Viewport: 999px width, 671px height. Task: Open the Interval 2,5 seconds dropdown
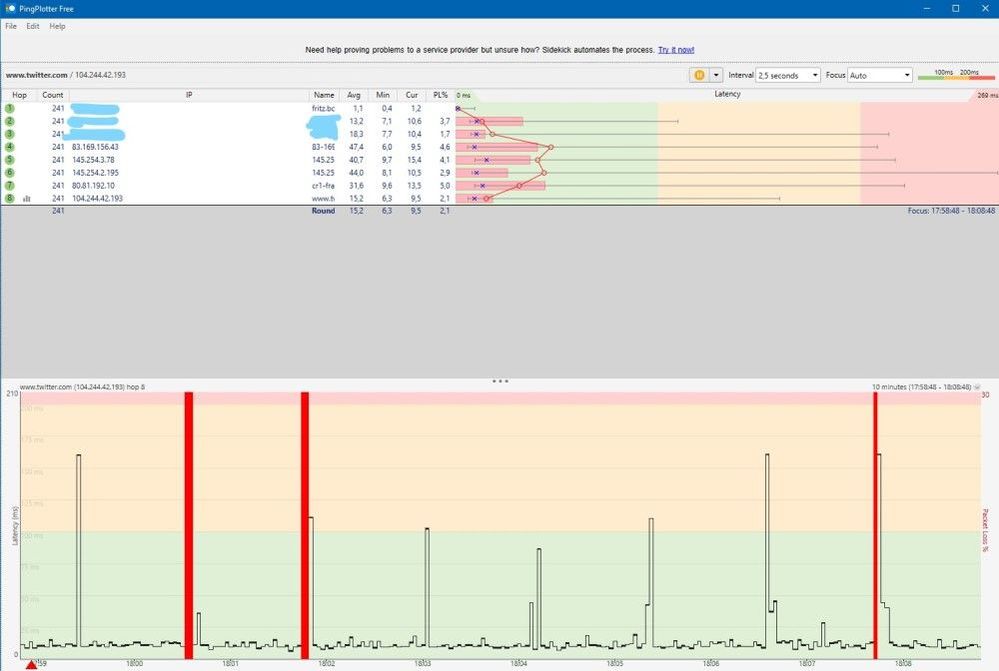(x=788, y=75)
